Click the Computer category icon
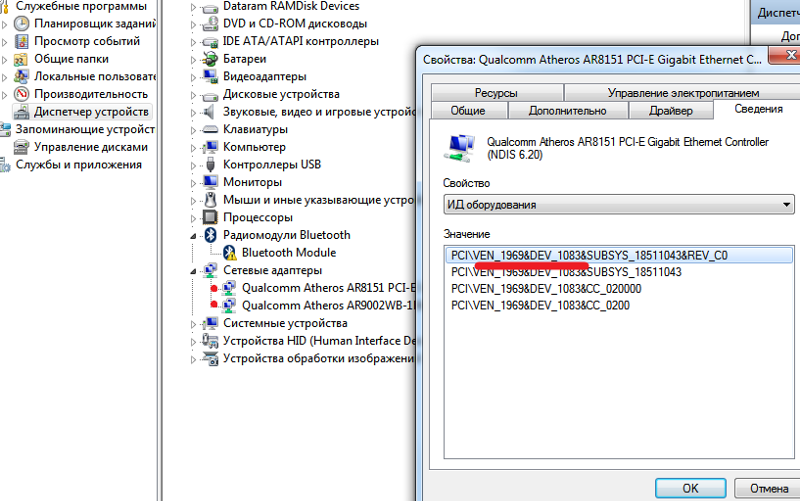Image resolution: width=800 pixels, height=501 pixels. (x=210, y=147)
